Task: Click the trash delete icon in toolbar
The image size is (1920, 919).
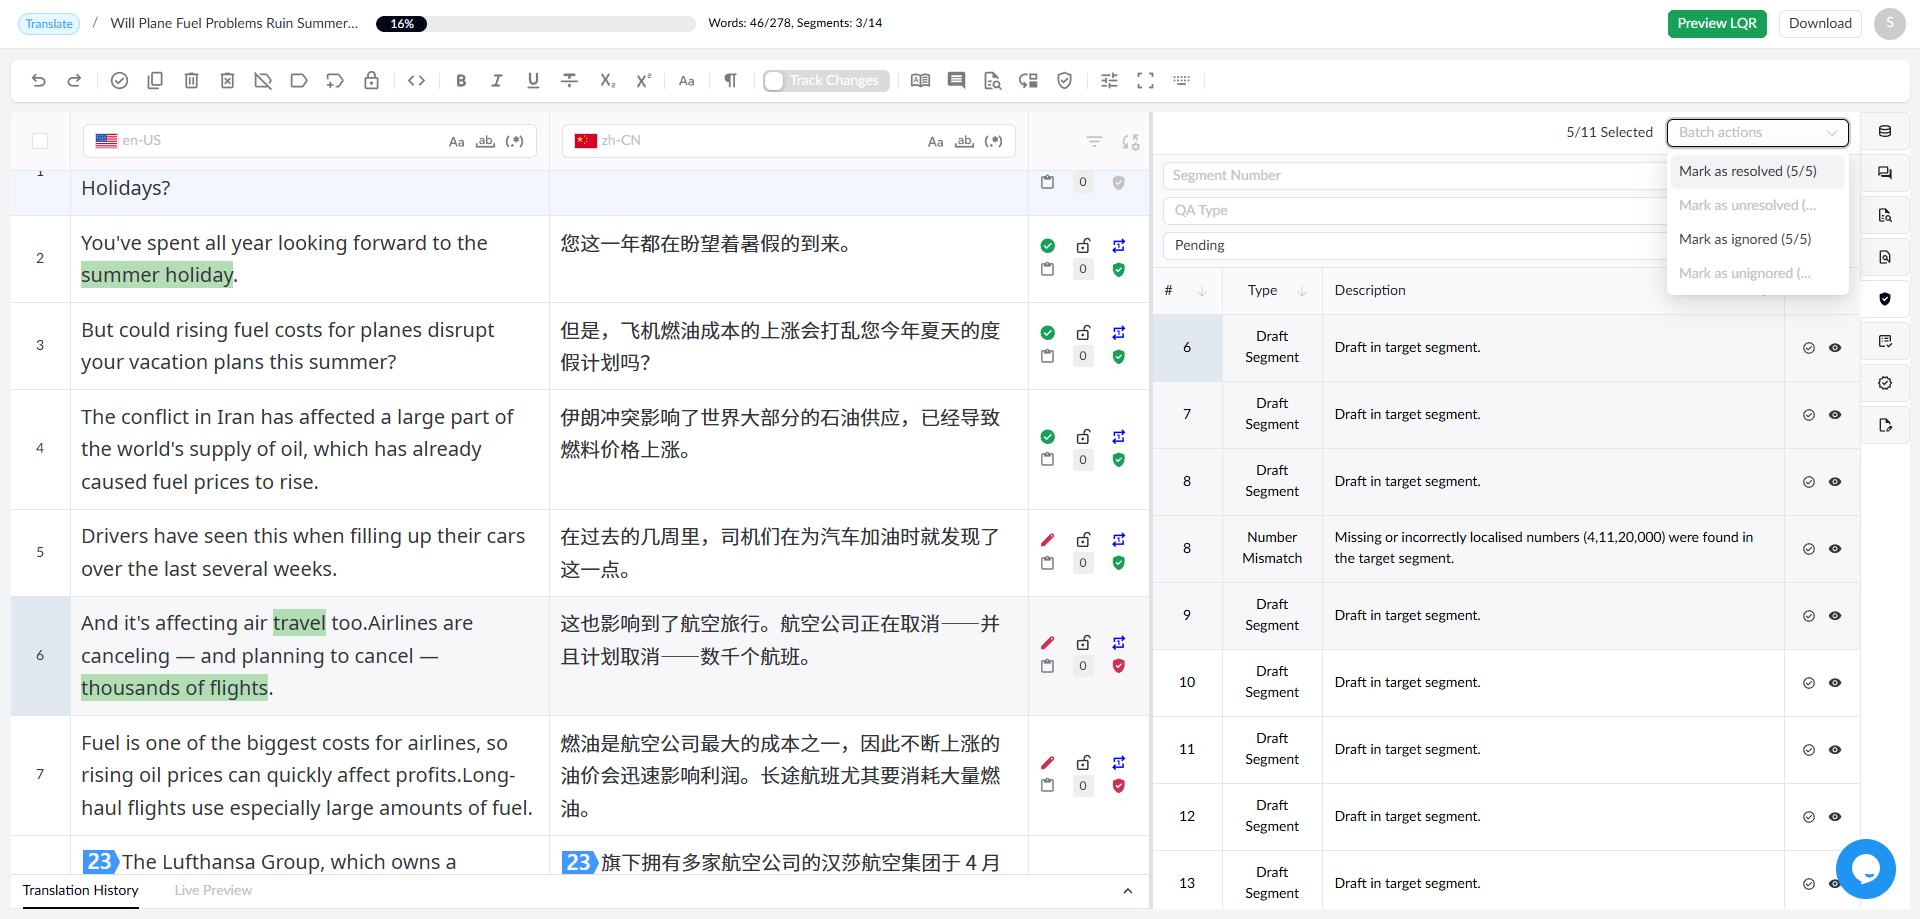Action: pos(191,81)
